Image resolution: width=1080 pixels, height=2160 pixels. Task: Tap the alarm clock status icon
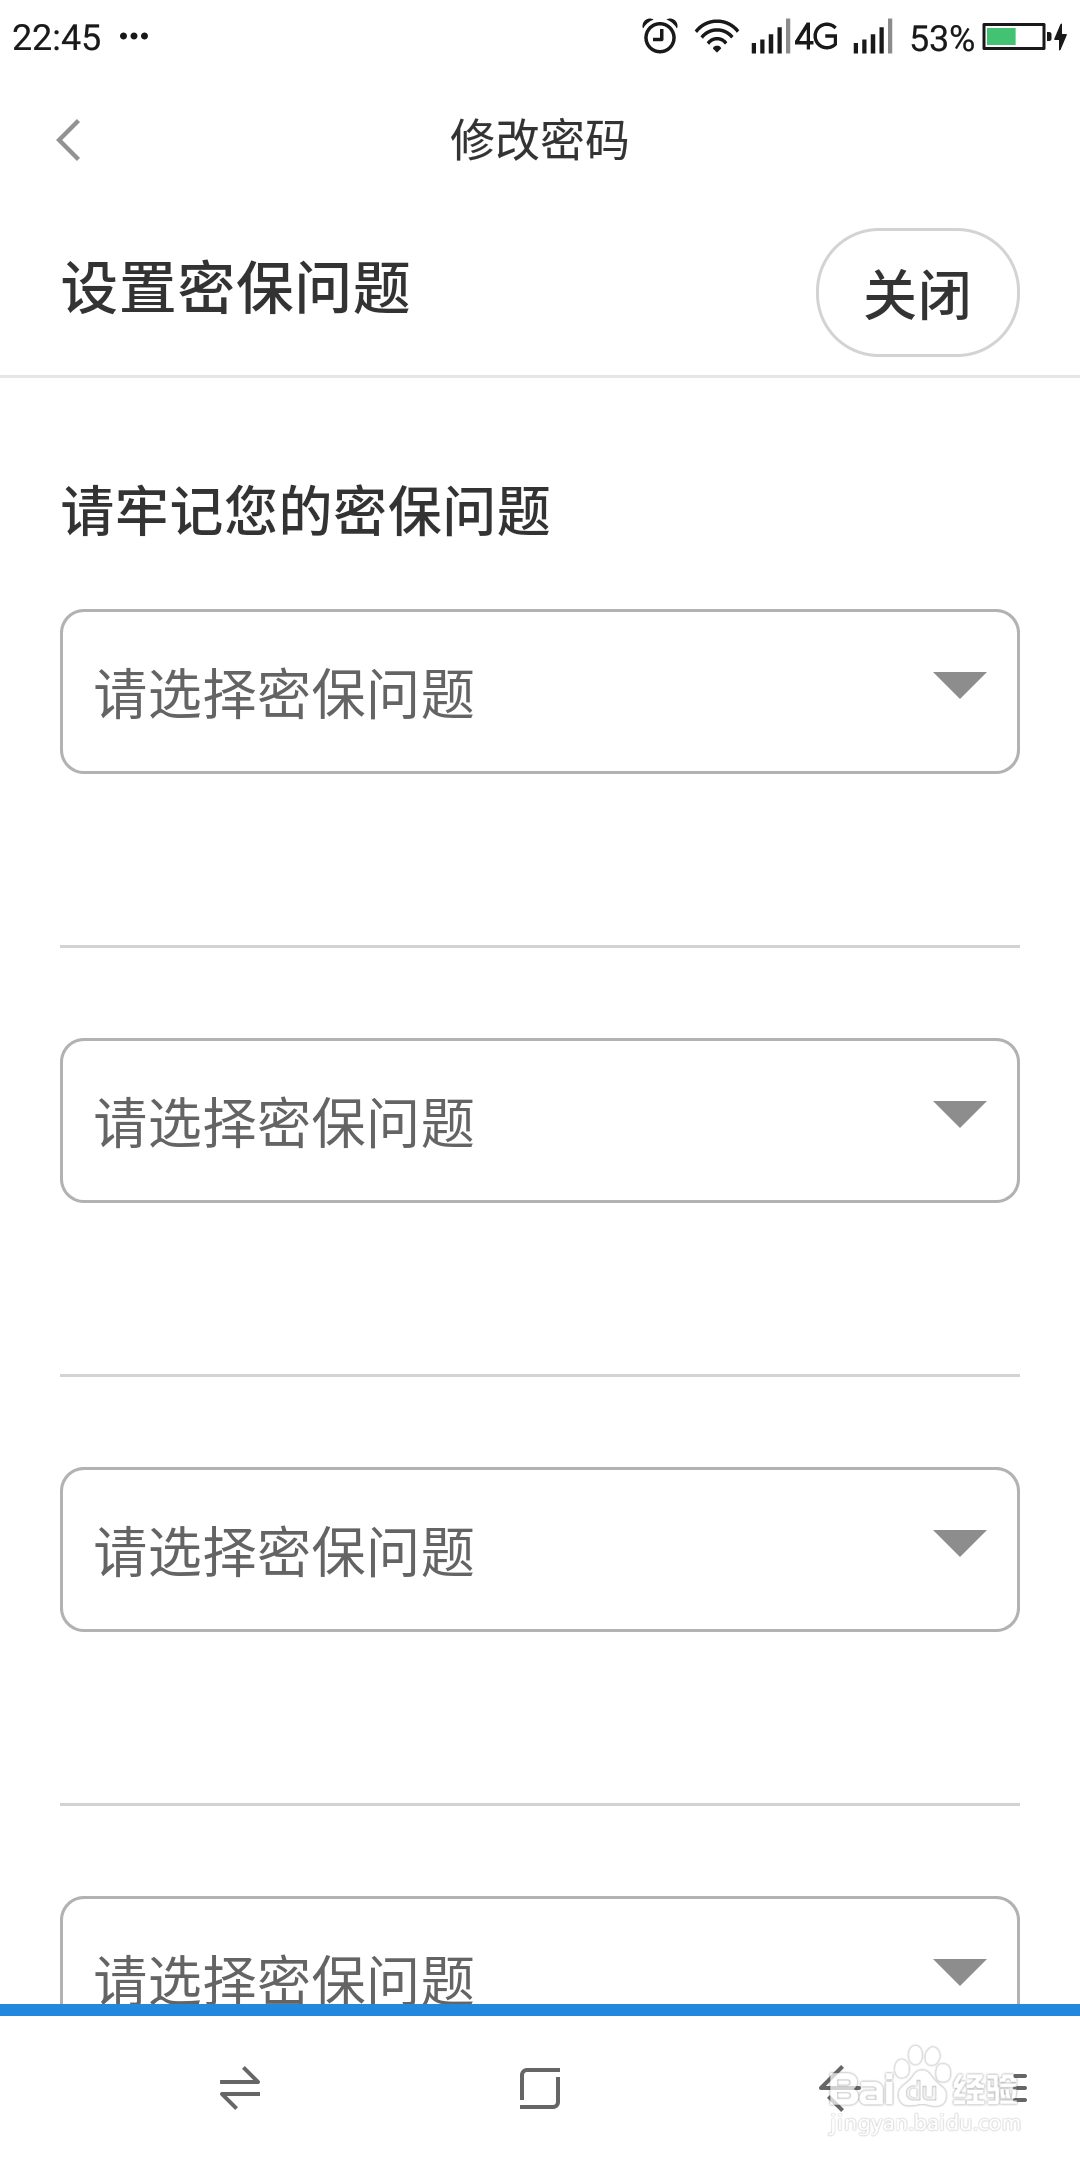pyautogui.click(x=659, y=37)
